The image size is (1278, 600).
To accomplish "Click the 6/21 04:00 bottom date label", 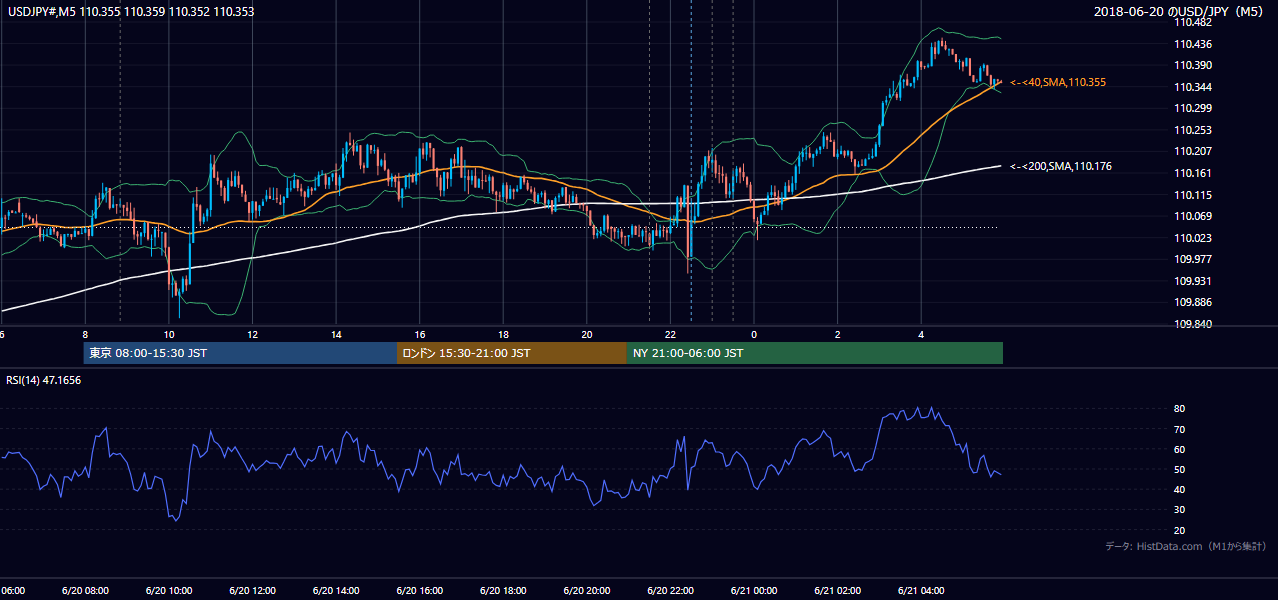I will (921, 591).
